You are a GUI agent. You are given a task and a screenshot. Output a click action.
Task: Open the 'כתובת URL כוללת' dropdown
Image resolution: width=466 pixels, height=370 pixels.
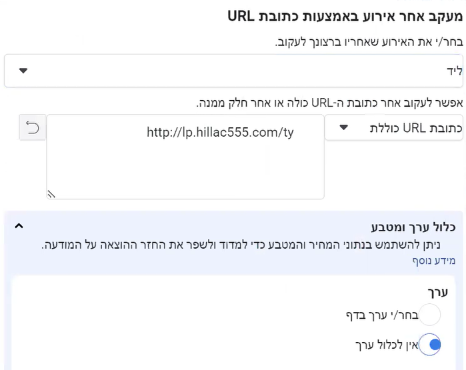[394, 128]
